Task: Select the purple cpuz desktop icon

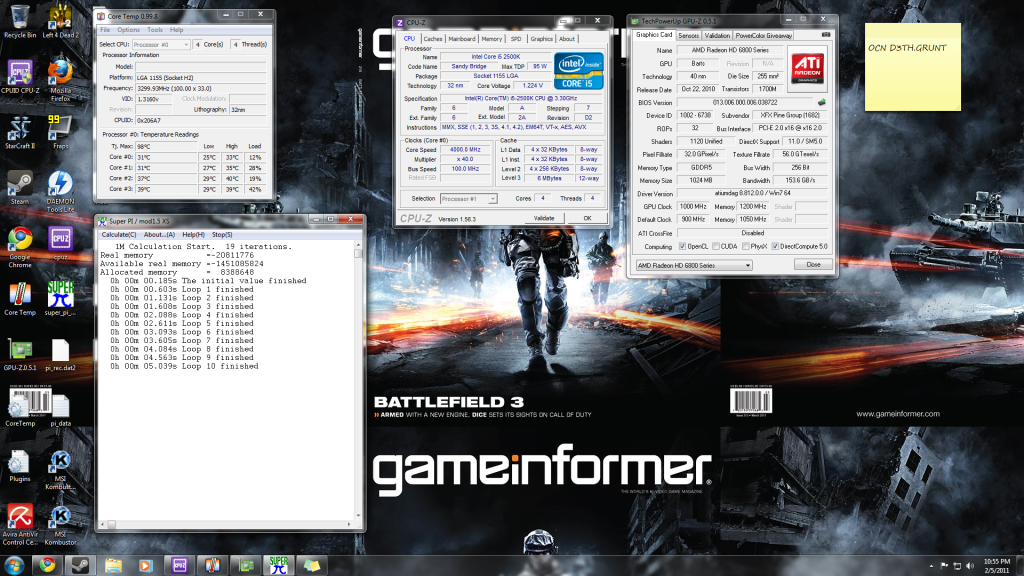Action: [60, 244]
